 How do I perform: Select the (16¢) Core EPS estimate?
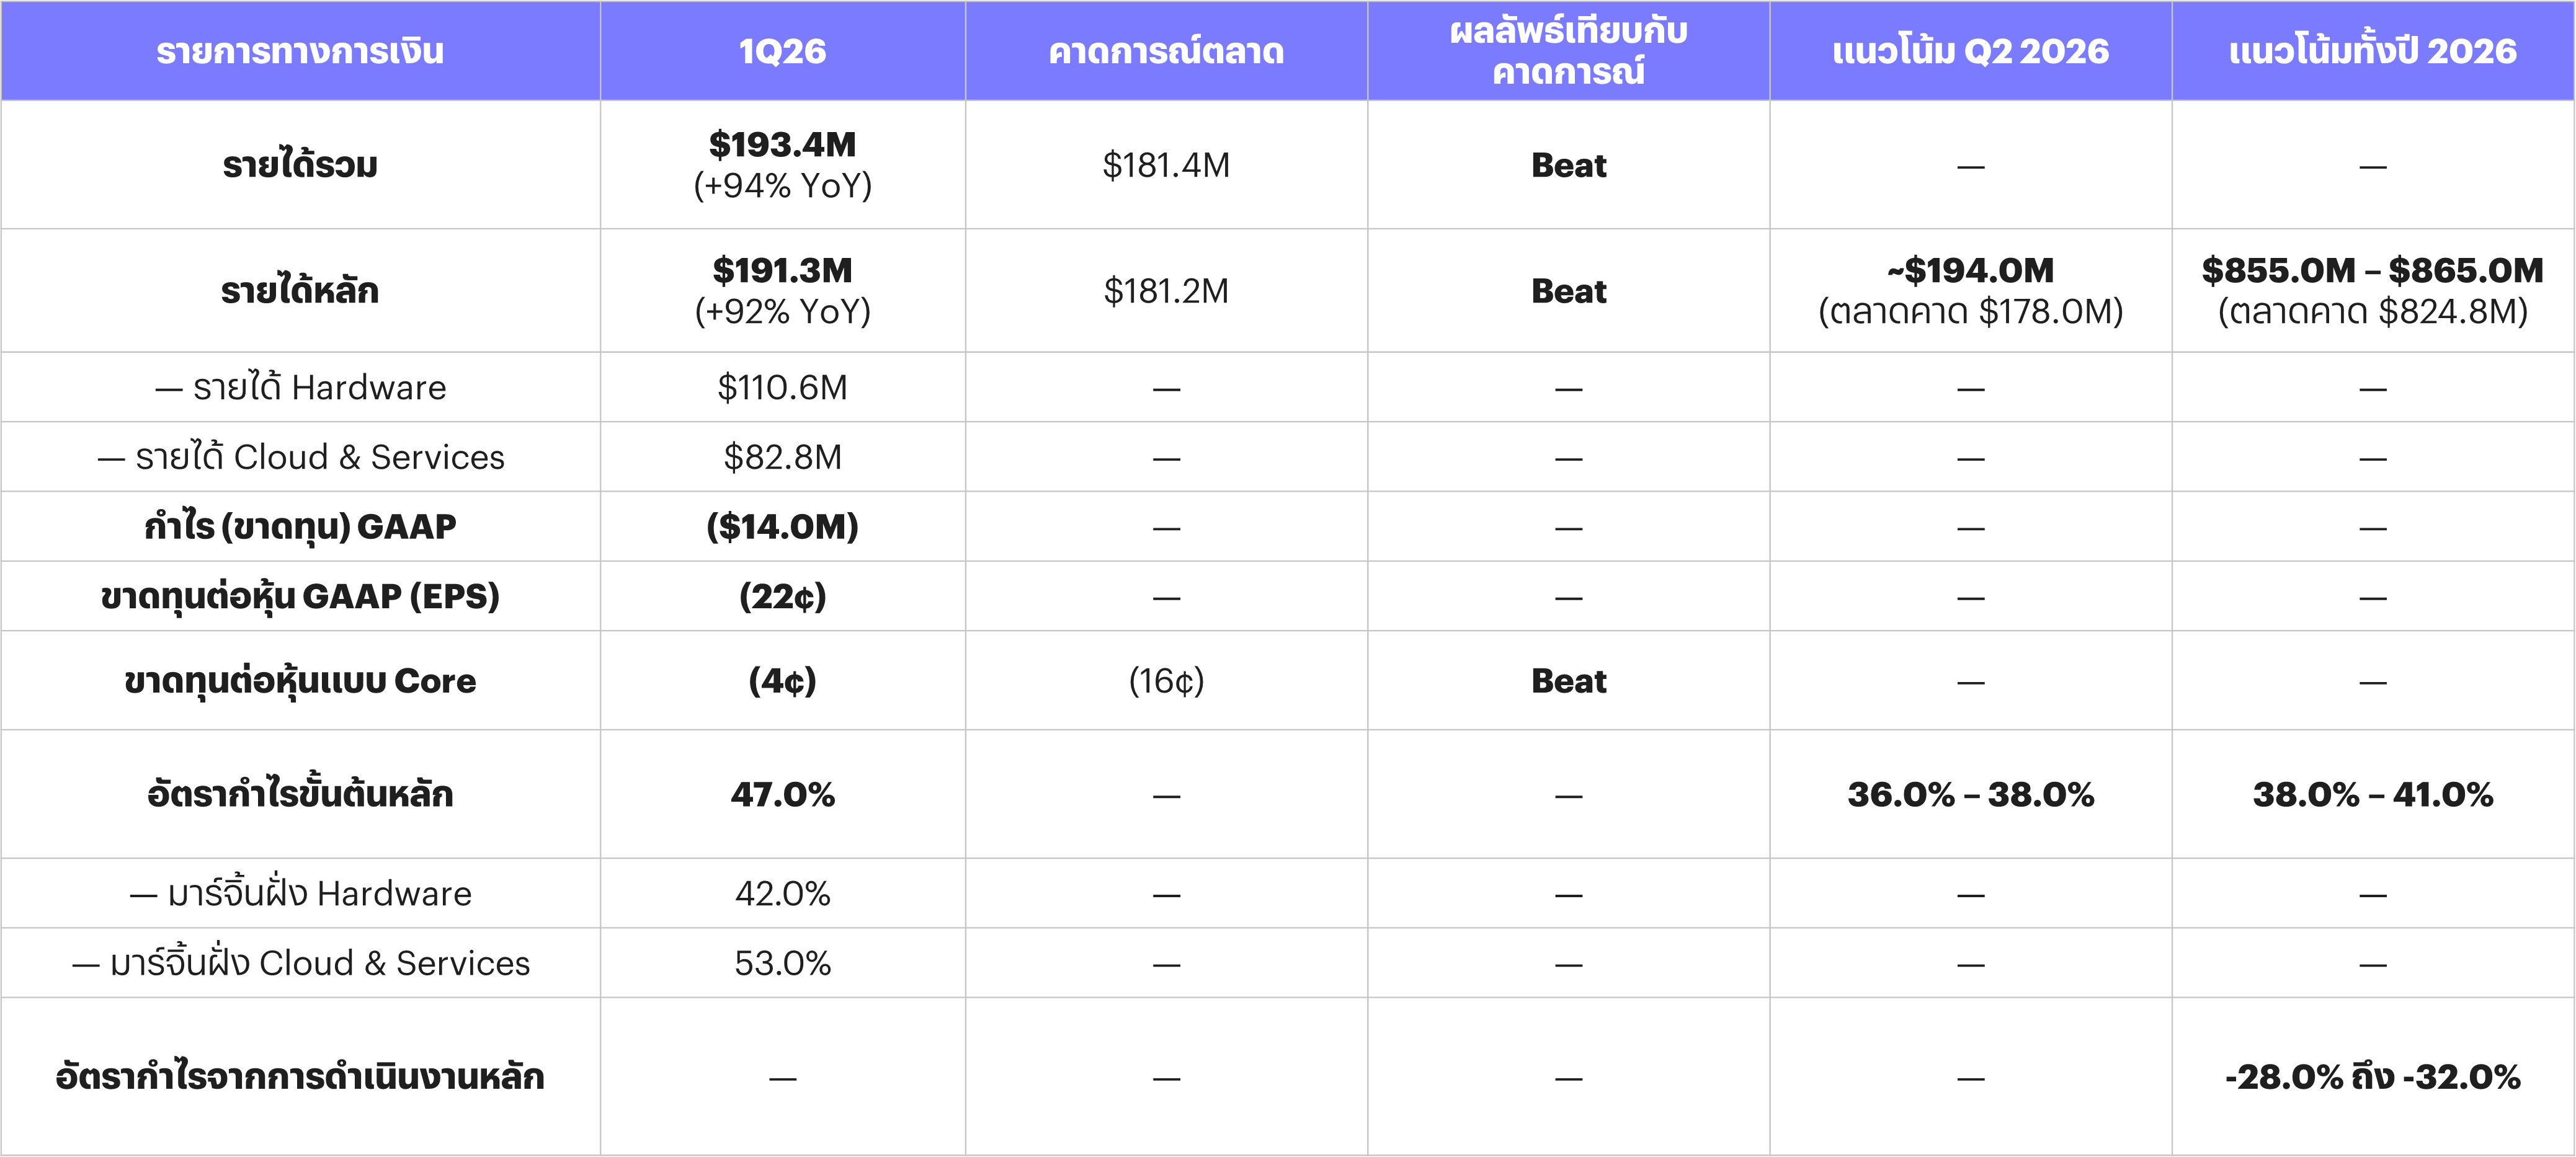pos(1166,681)
